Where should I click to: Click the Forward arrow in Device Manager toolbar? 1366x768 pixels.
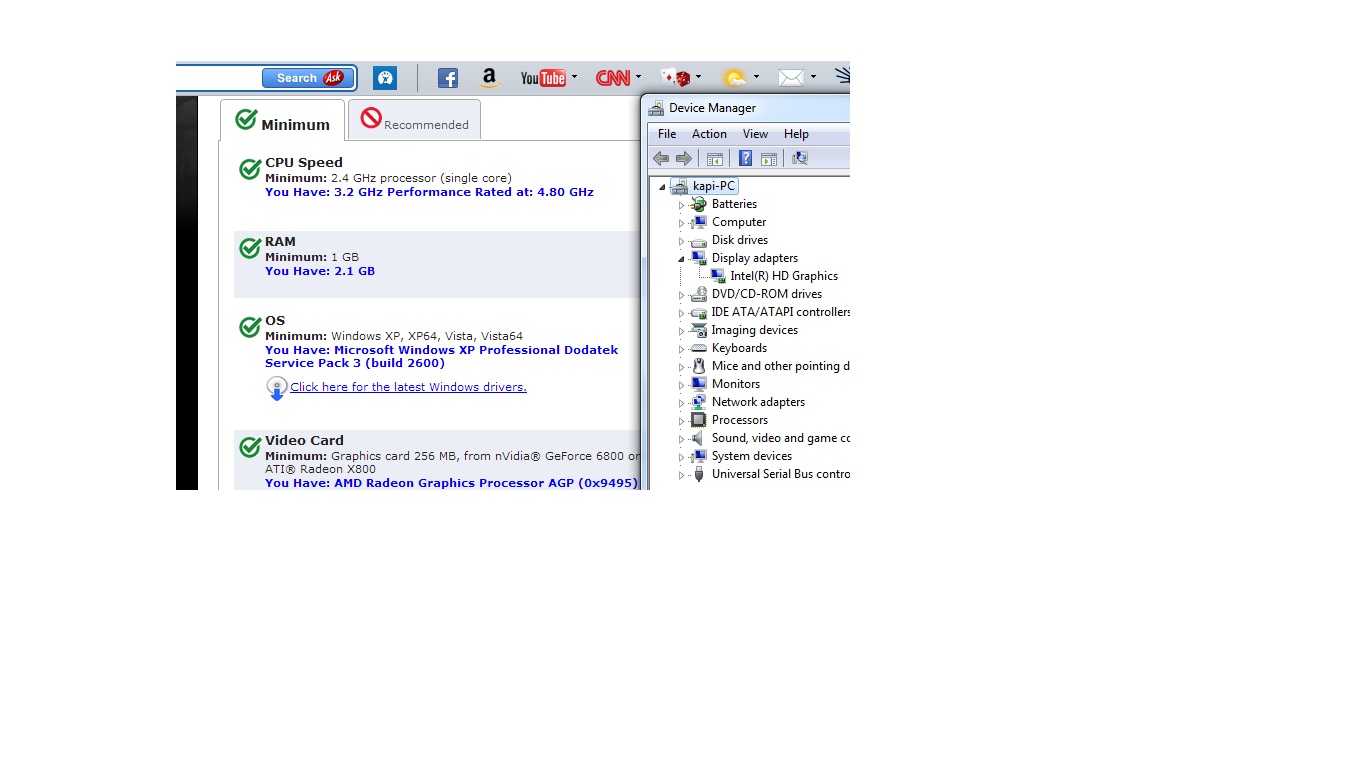pyautogui.click(x=684, y=158)
